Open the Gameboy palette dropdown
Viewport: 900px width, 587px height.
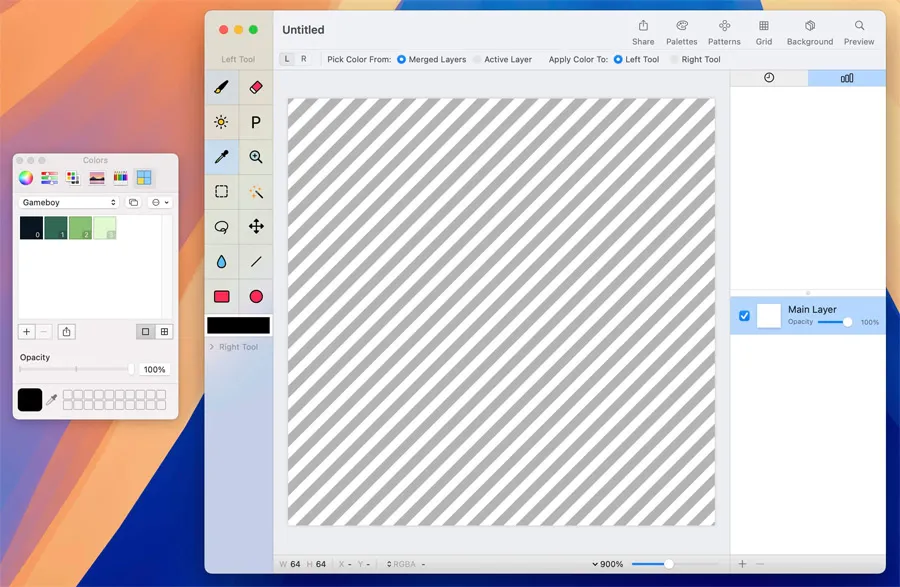tap(69, 203)
